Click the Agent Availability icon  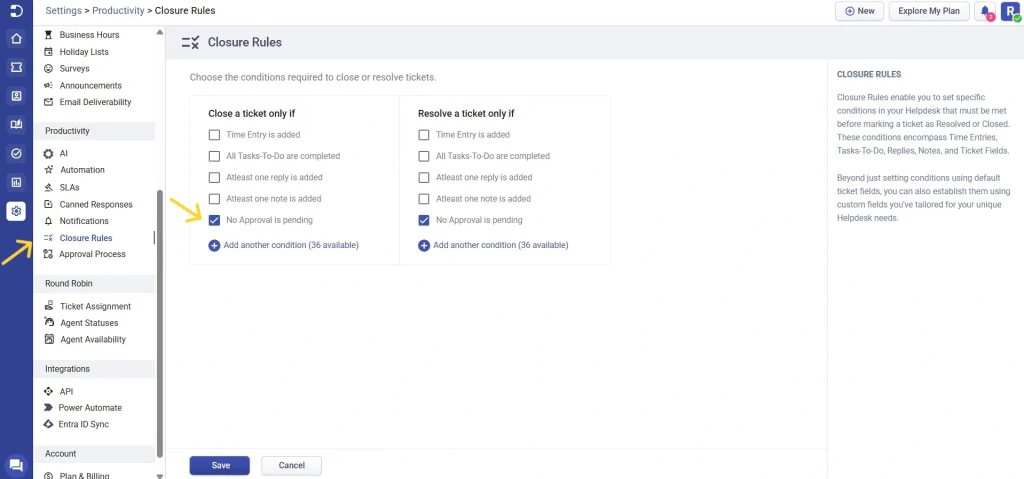48,339
